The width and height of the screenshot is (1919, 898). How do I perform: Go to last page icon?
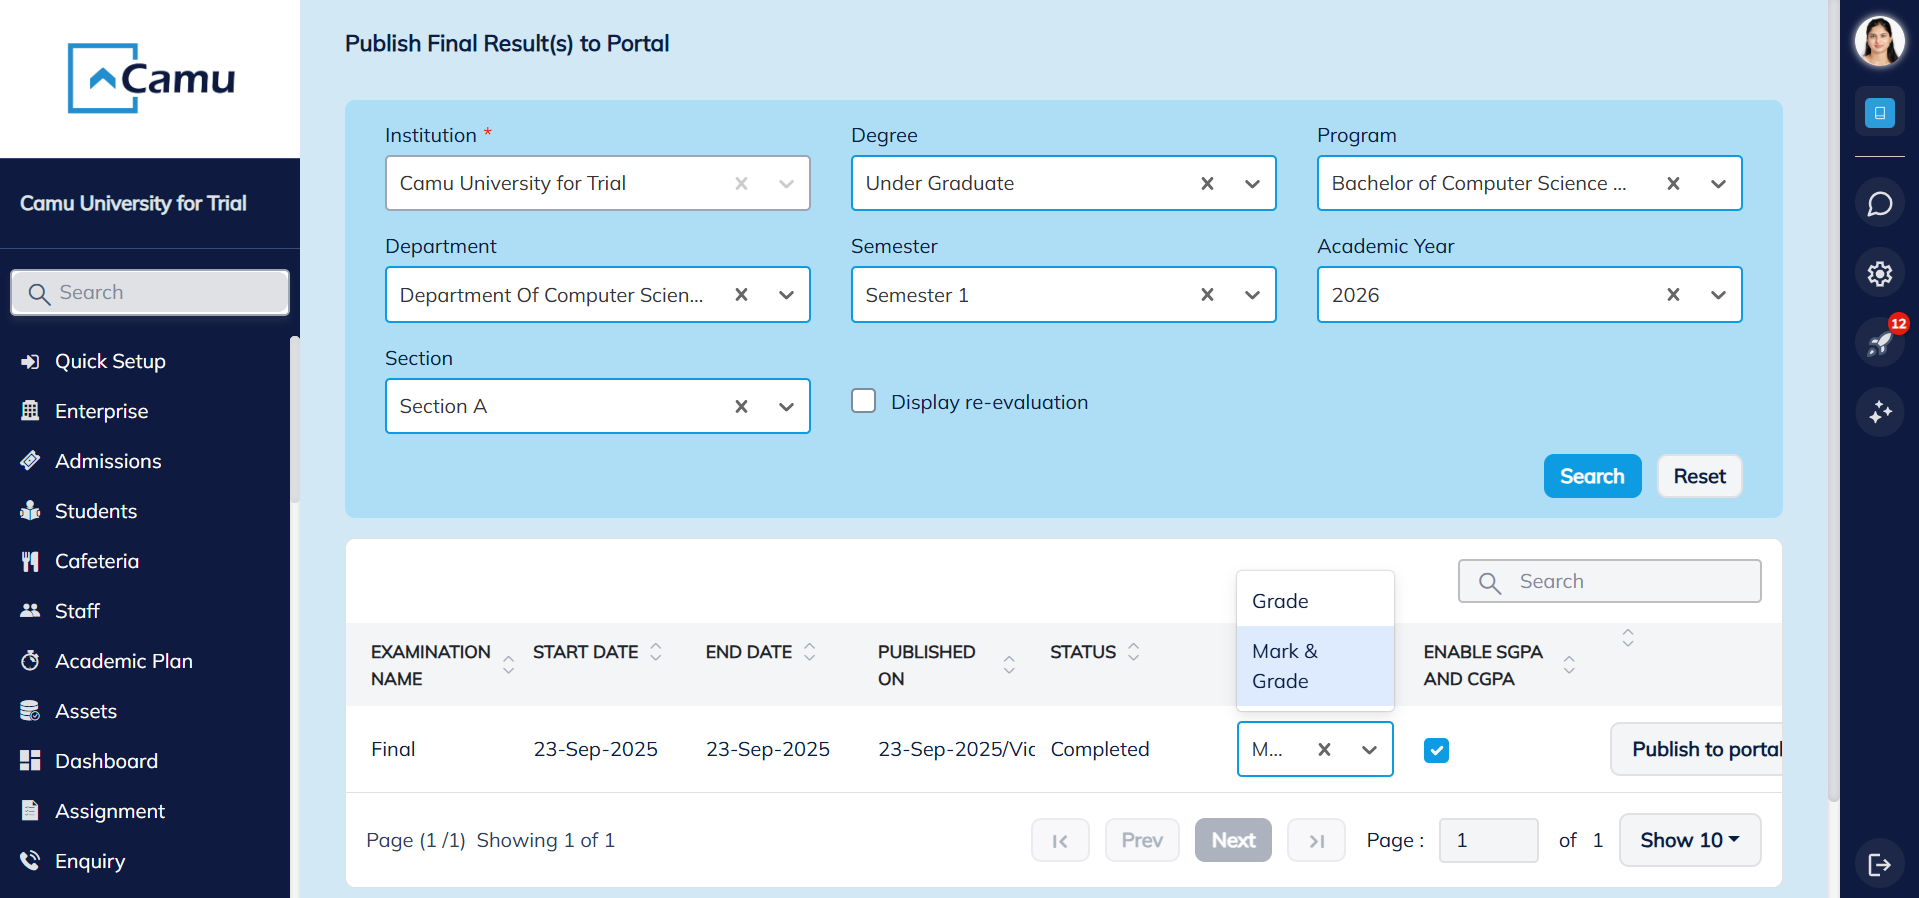pos(1316,841)
